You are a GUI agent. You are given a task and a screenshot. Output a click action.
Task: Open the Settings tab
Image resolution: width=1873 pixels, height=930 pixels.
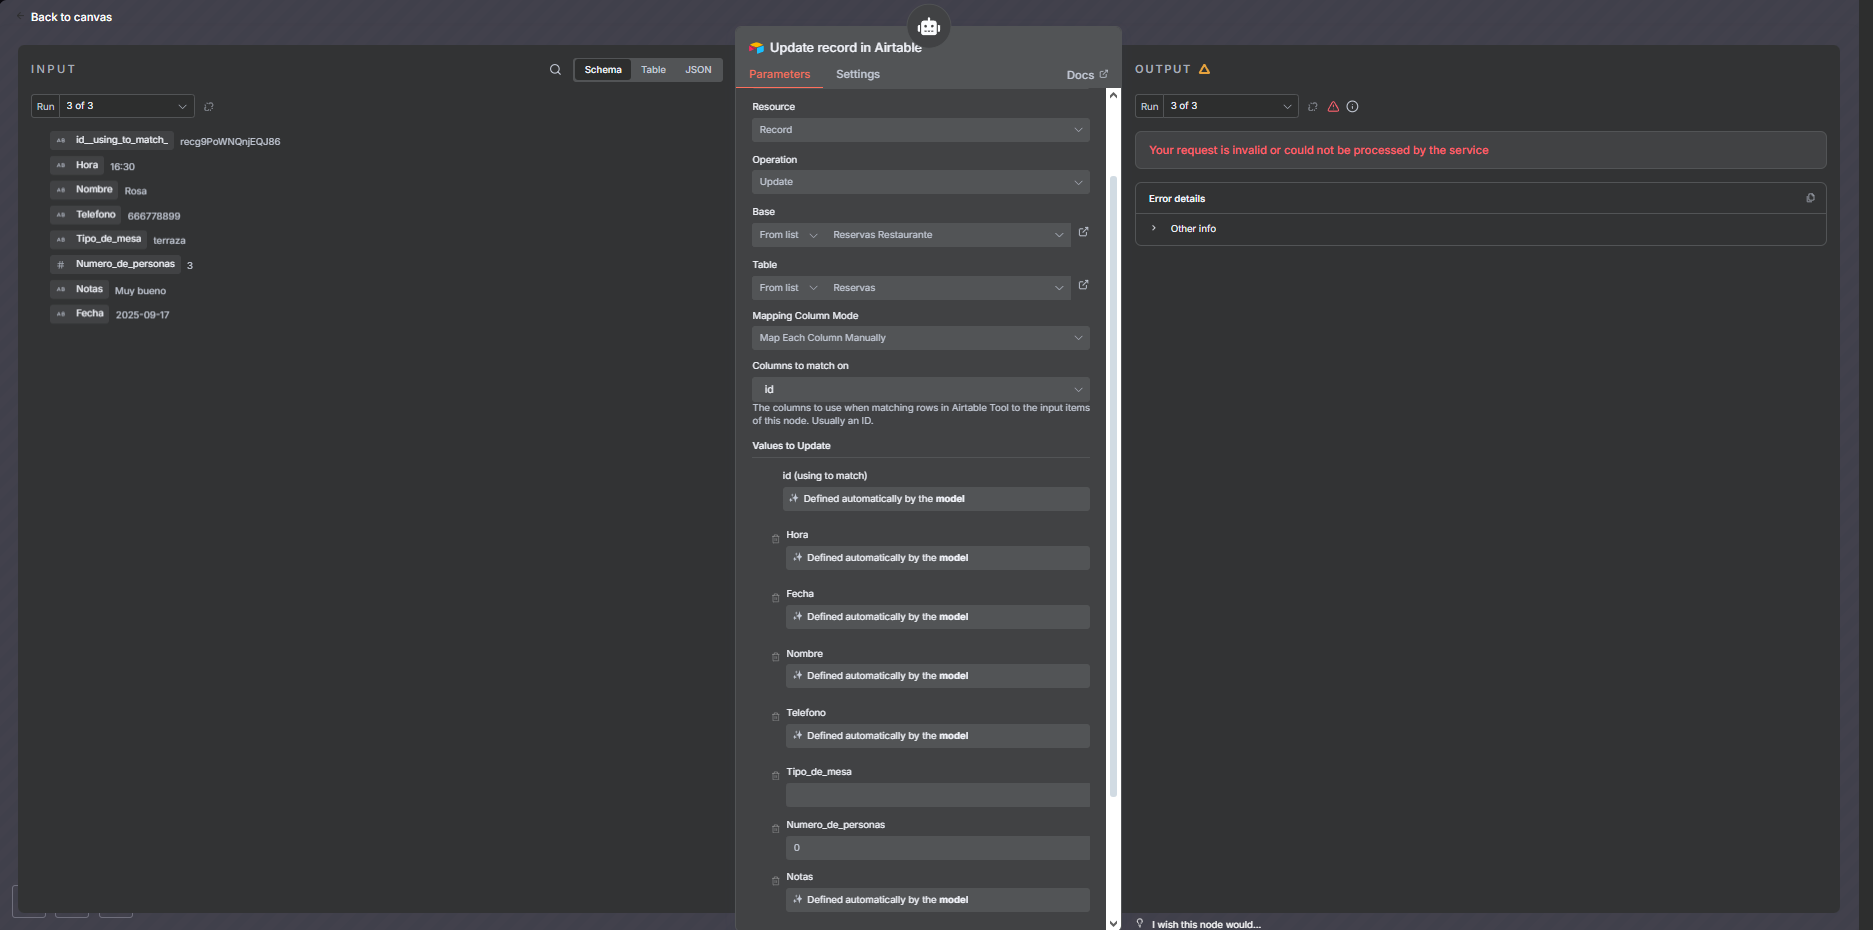click(857, 74)
